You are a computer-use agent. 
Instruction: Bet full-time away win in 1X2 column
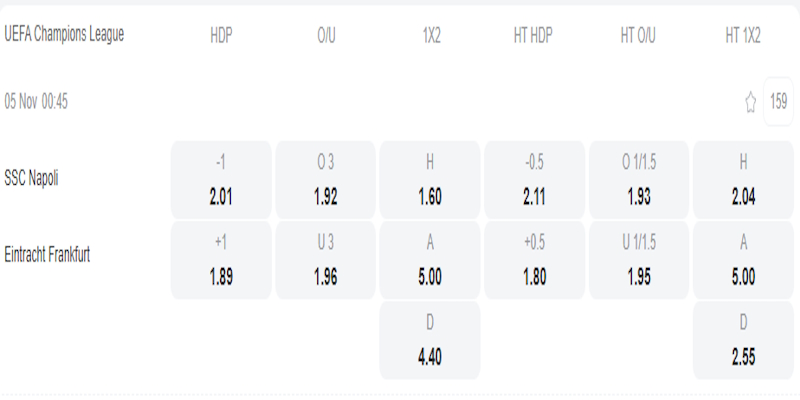pyautogui.click(x=430, y=260)
